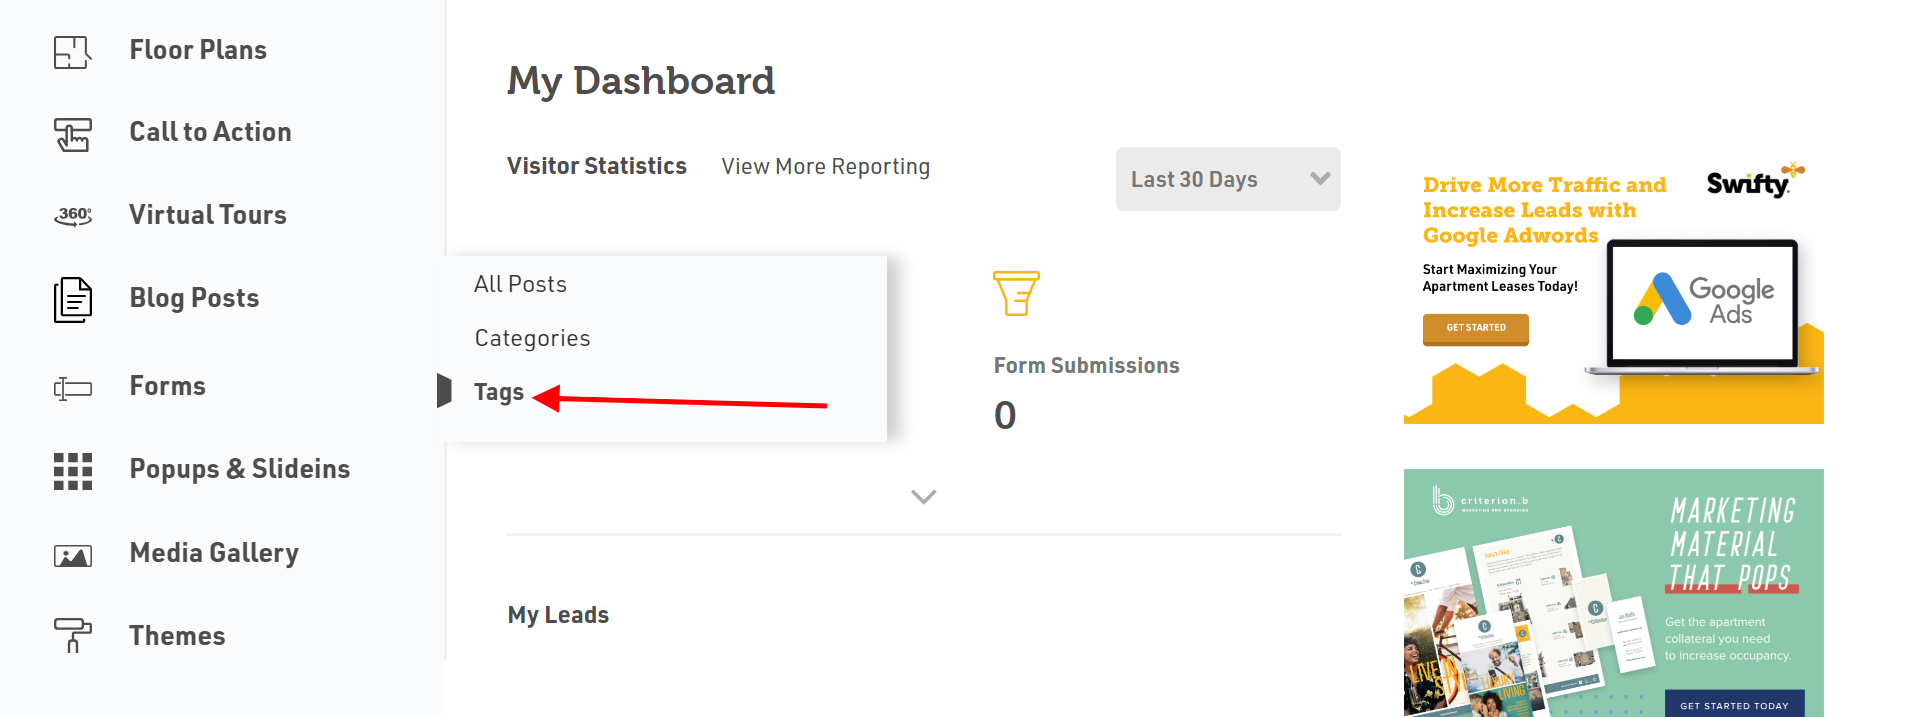
Task: Click the Call to Action hand icon
Action: (x=72, y=134)
